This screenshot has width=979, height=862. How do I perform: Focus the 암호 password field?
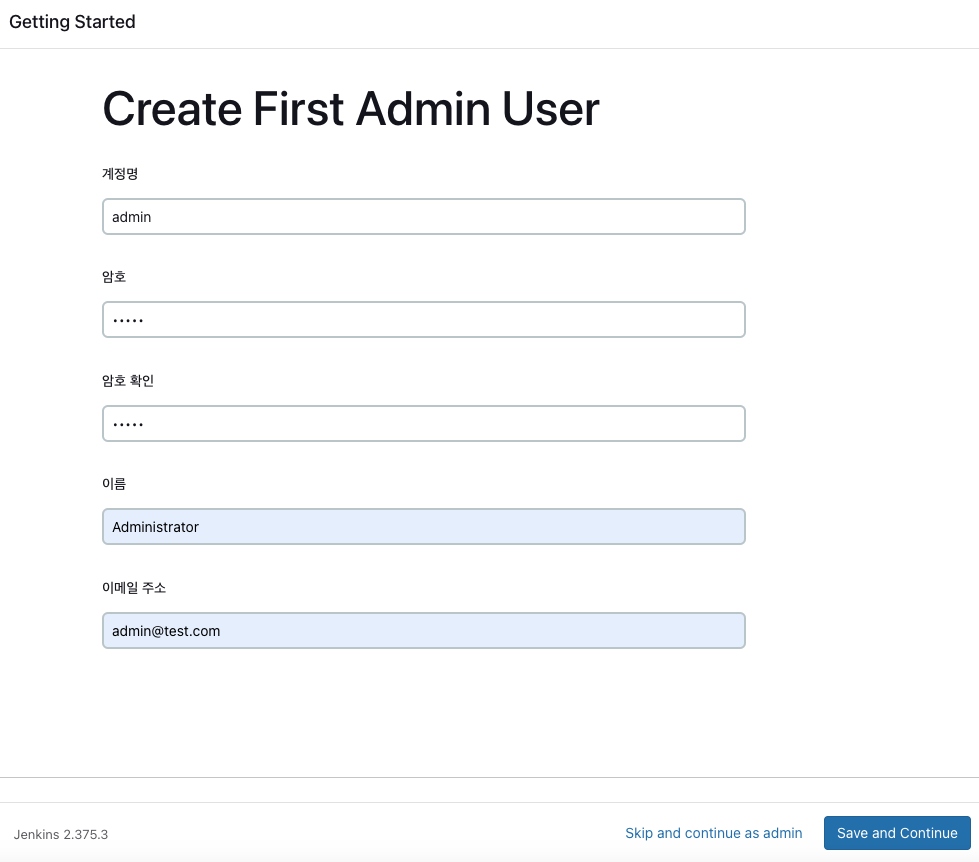click(x=423, y=320)
